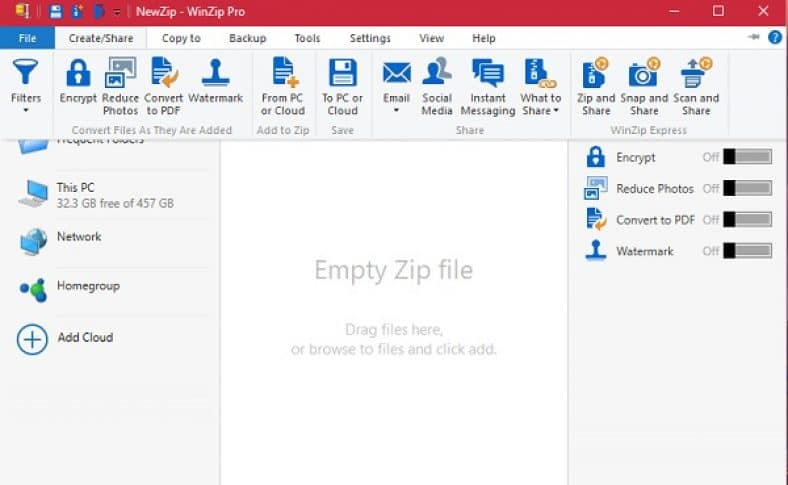
Task: Enable the Convert to PDF switch
Action: [x=748, y=219]
